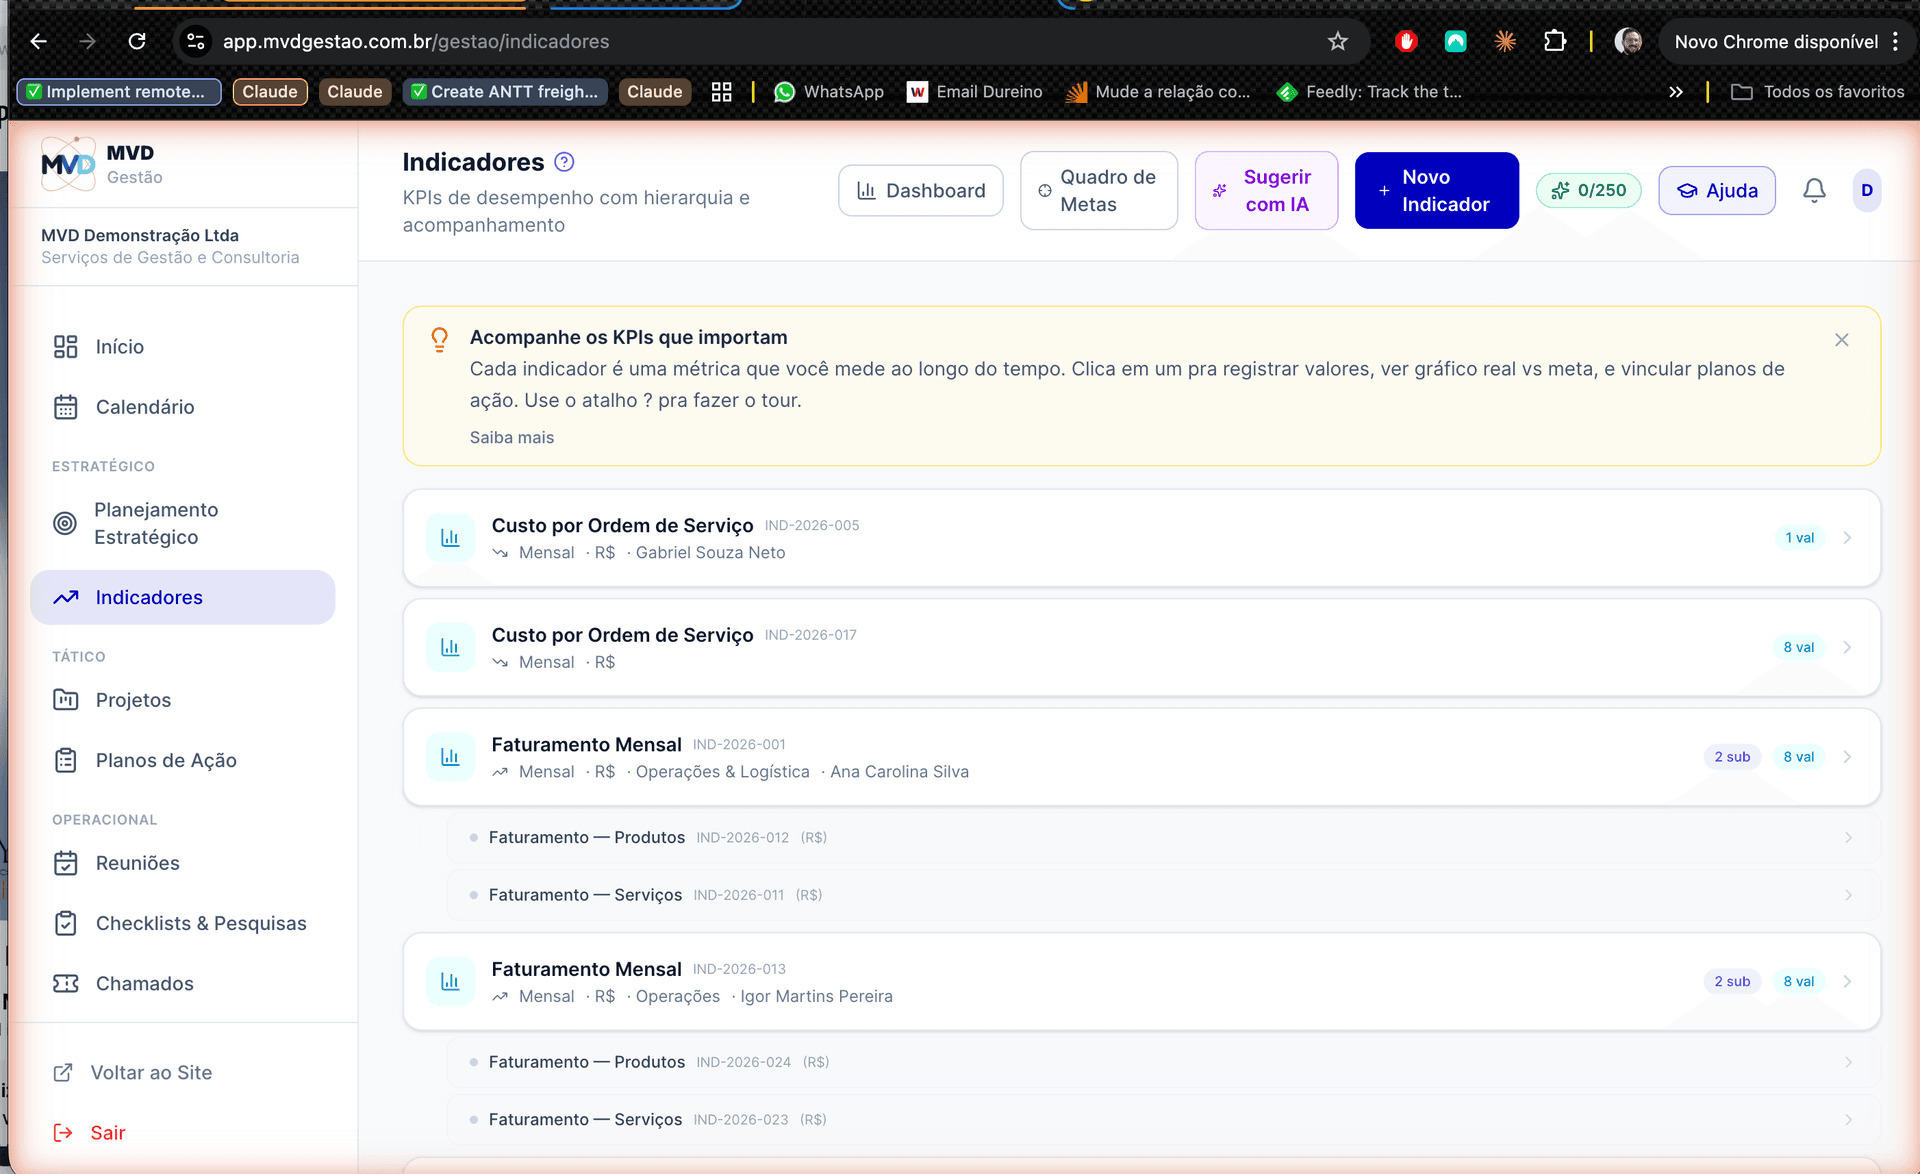The image size is (1920, 1174).
Task: Click Sair to log out
Action: tap(89, 1132)
